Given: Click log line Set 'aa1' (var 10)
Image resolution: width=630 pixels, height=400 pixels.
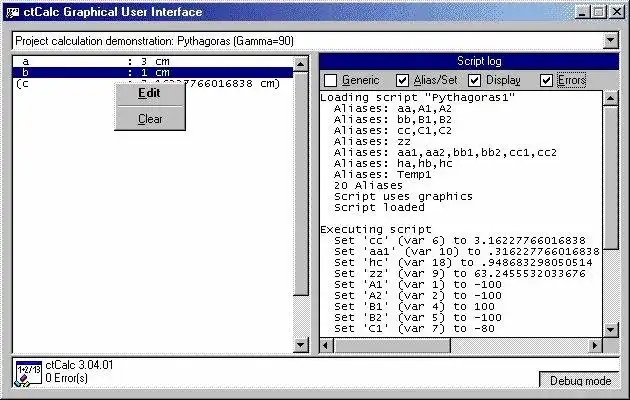Looking at the screenshot, I should click(x=467, y=252).
